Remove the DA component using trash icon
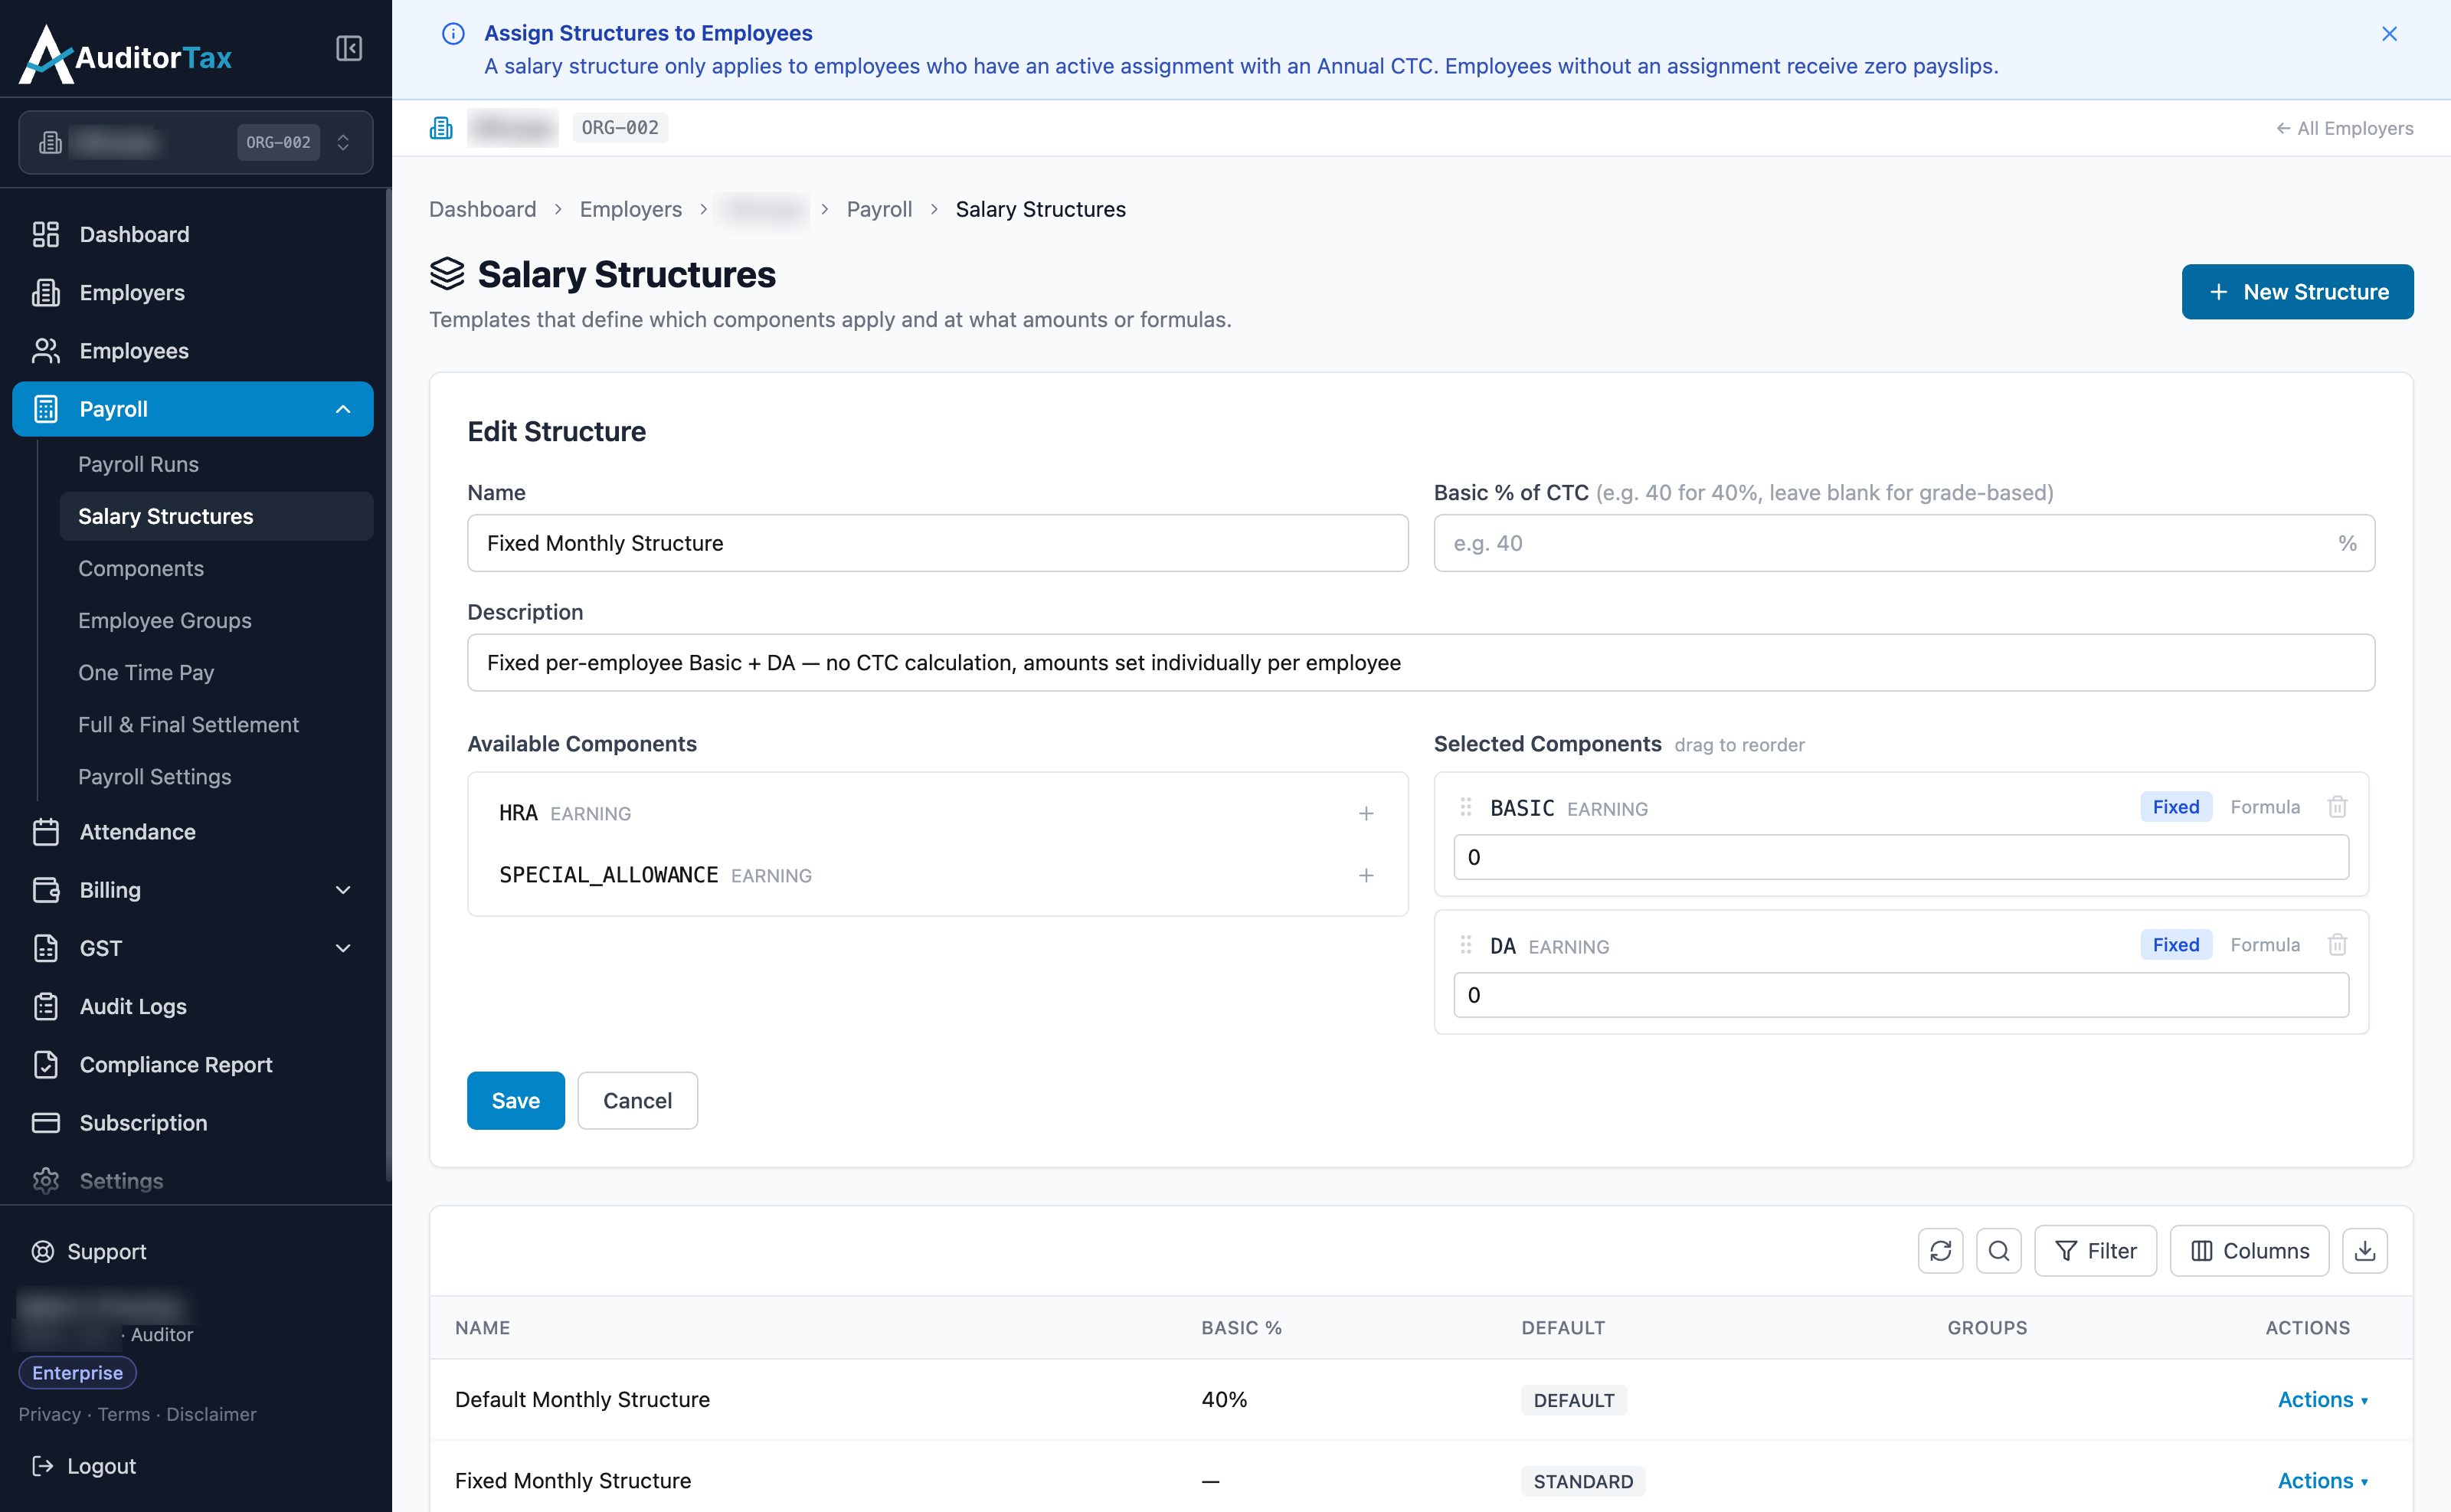 pyautogui.click(x=2337, y=945)
